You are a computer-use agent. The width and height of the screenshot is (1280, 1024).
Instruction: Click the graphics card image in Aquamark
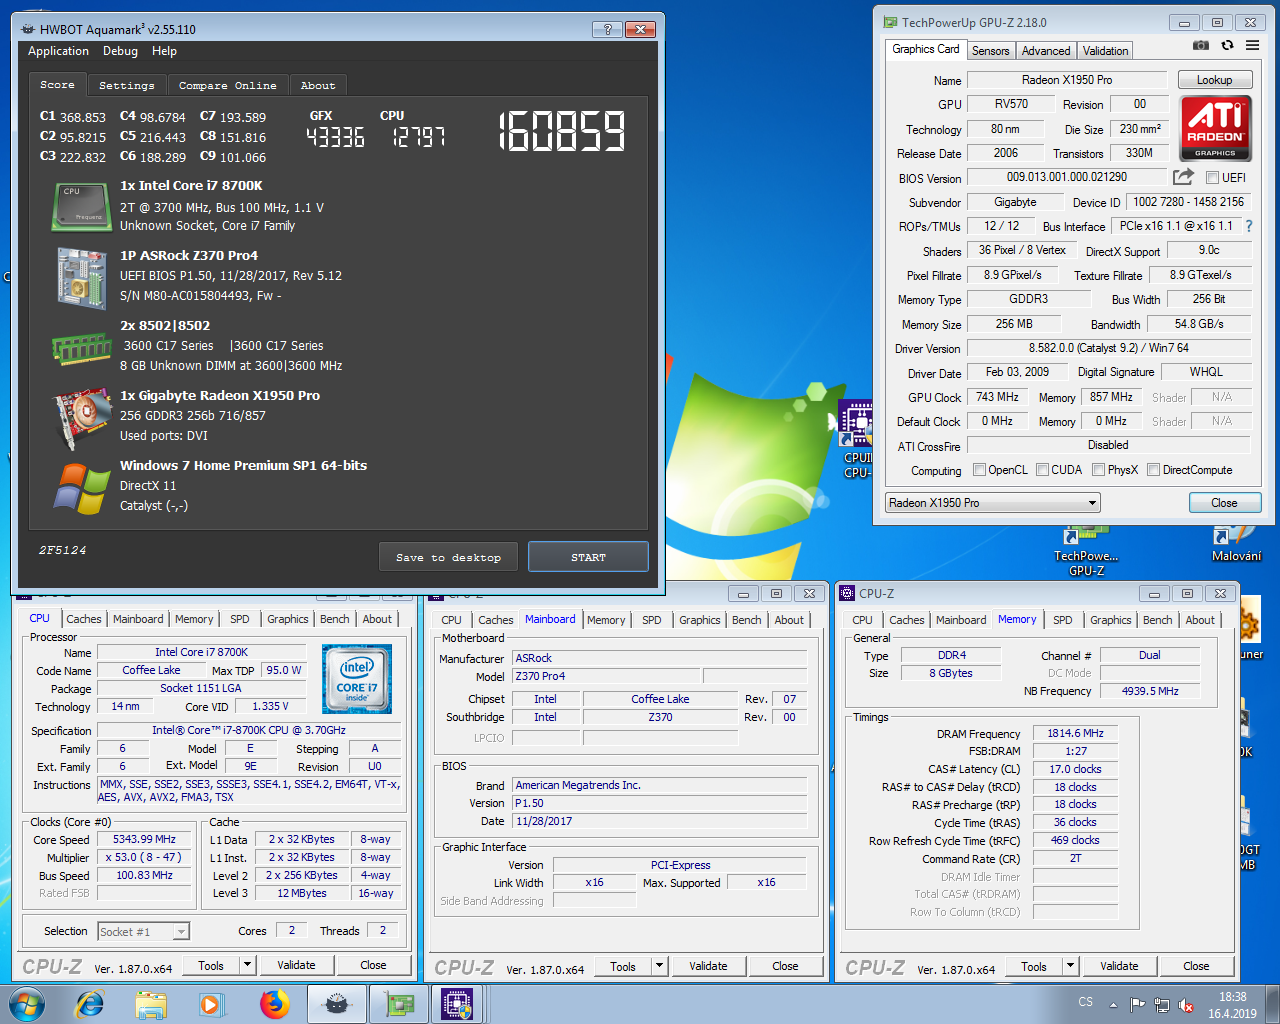pyautogui.click(x=82, y=418)
